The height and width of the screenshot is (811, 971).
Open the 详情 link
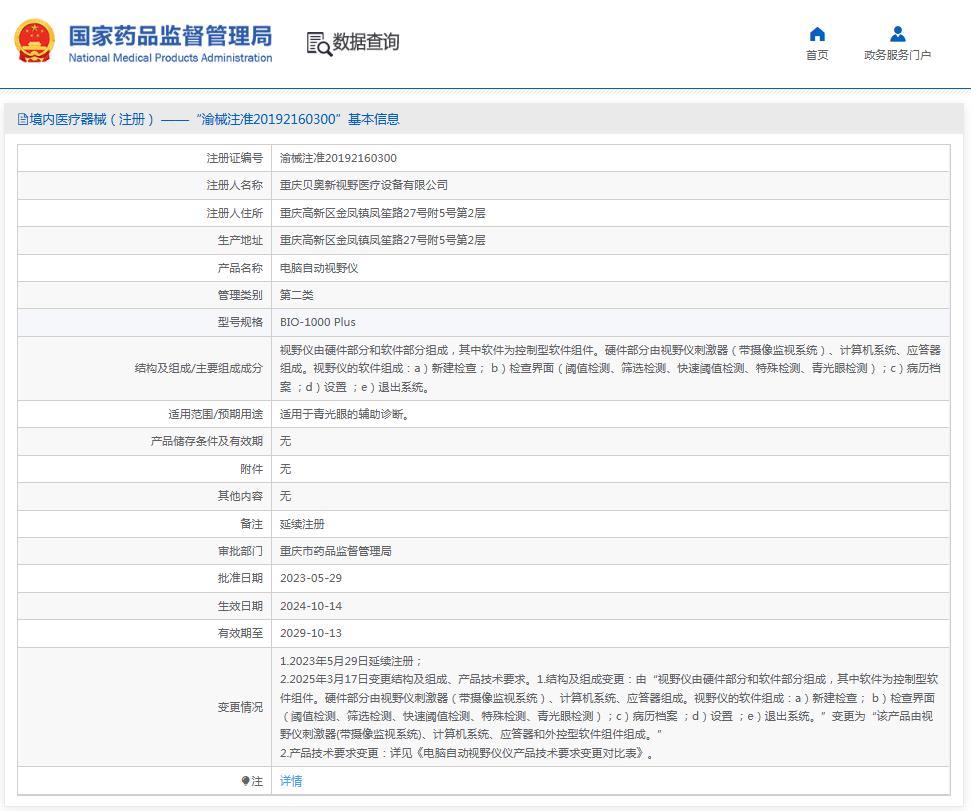tap(291, 781)
